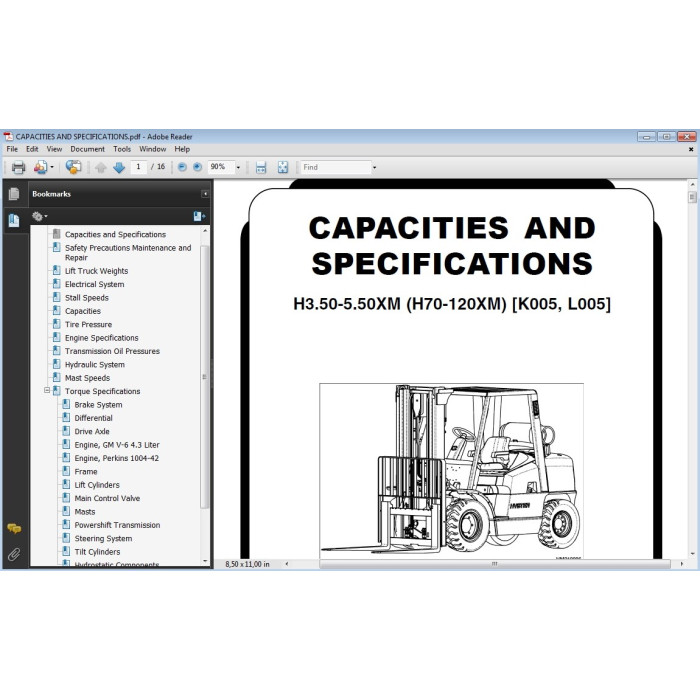Open the Pages panel icon
This screenshot has height=700, width=700.
point(14,194)
